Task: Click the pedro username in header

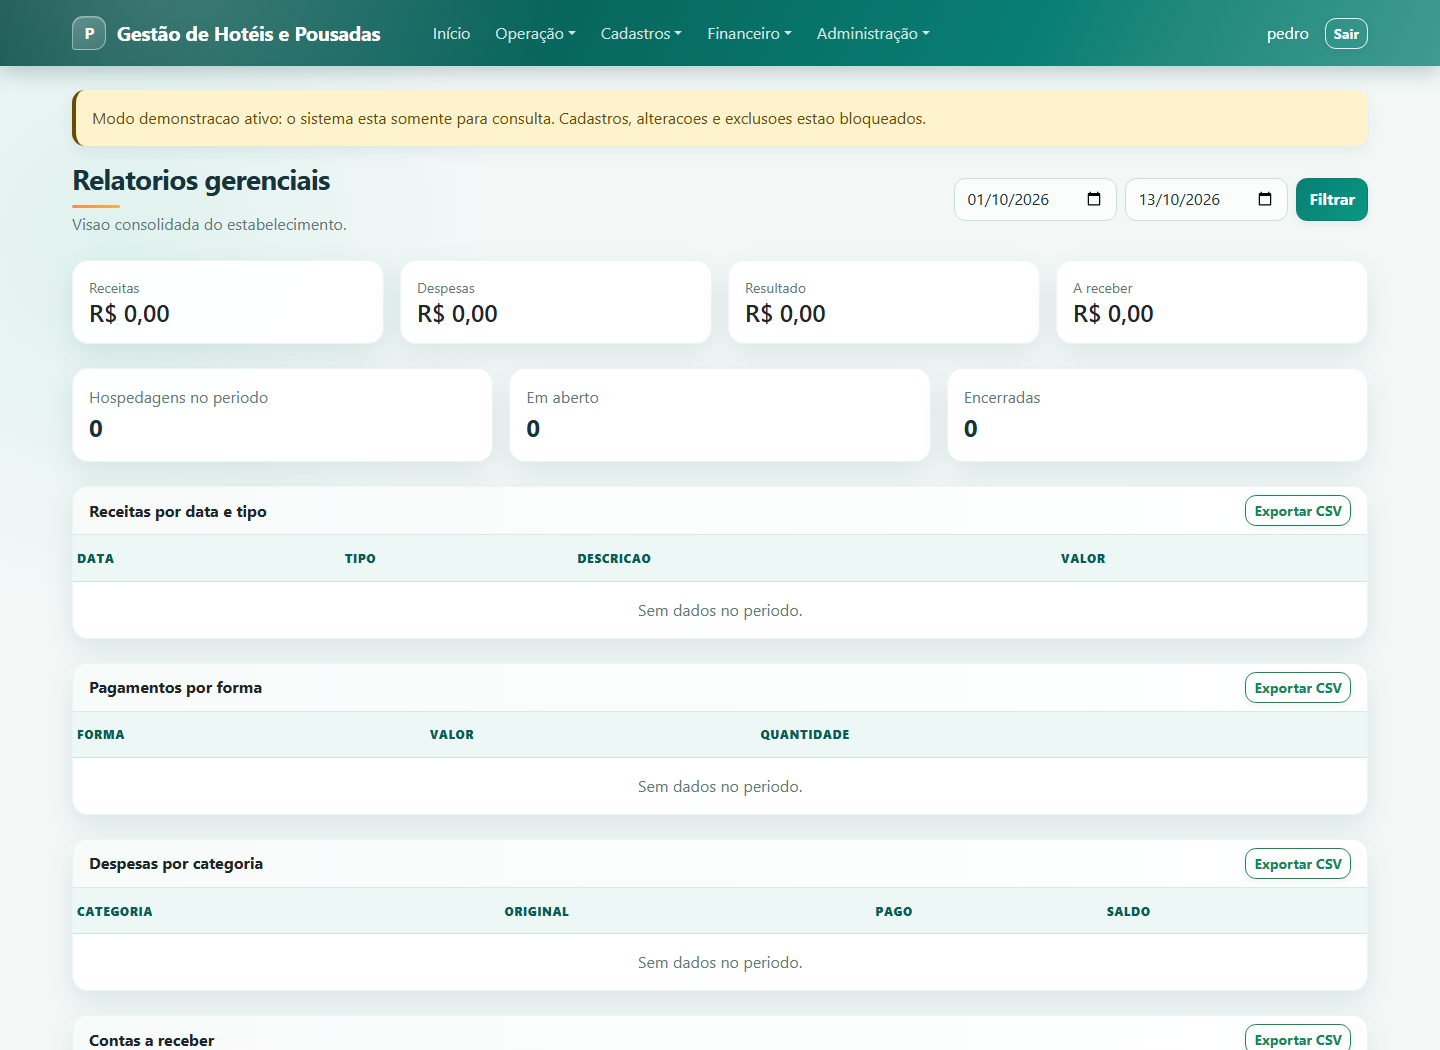Action: click(1287, 33)
